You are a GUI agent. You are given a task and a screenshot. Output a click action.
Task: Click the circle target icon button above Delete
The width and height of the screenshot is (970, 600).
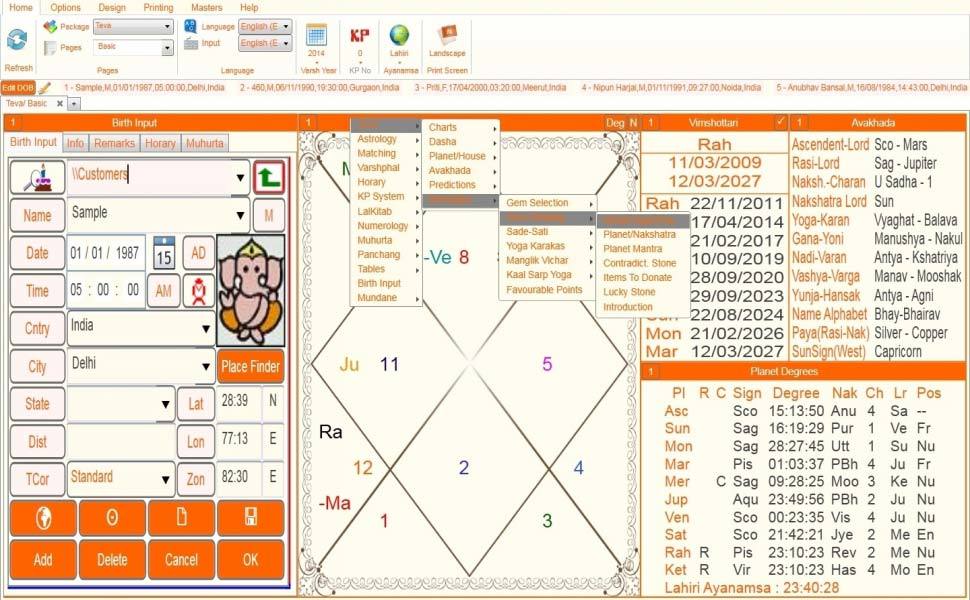pos(112,518)
